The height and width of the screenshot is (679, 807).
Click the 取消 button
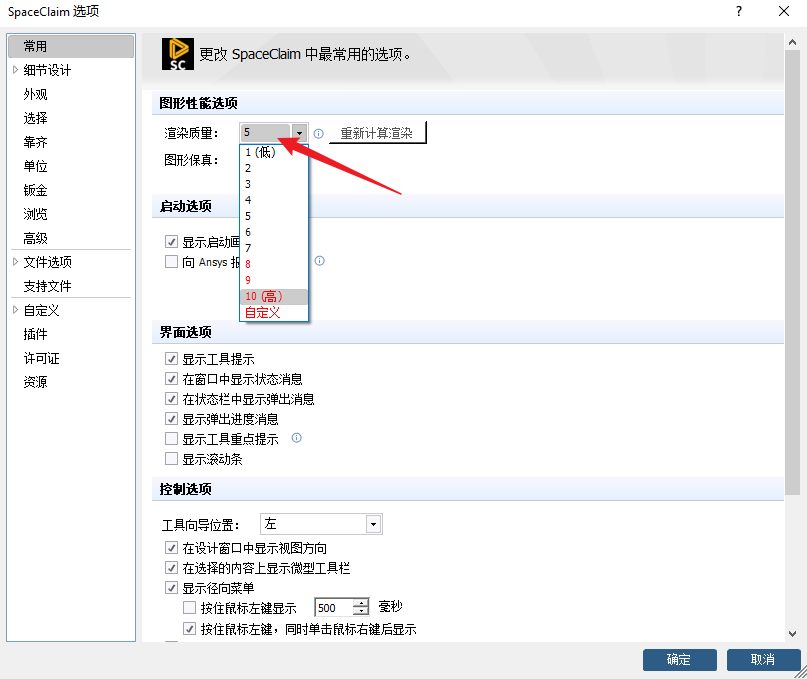(763, 659)
